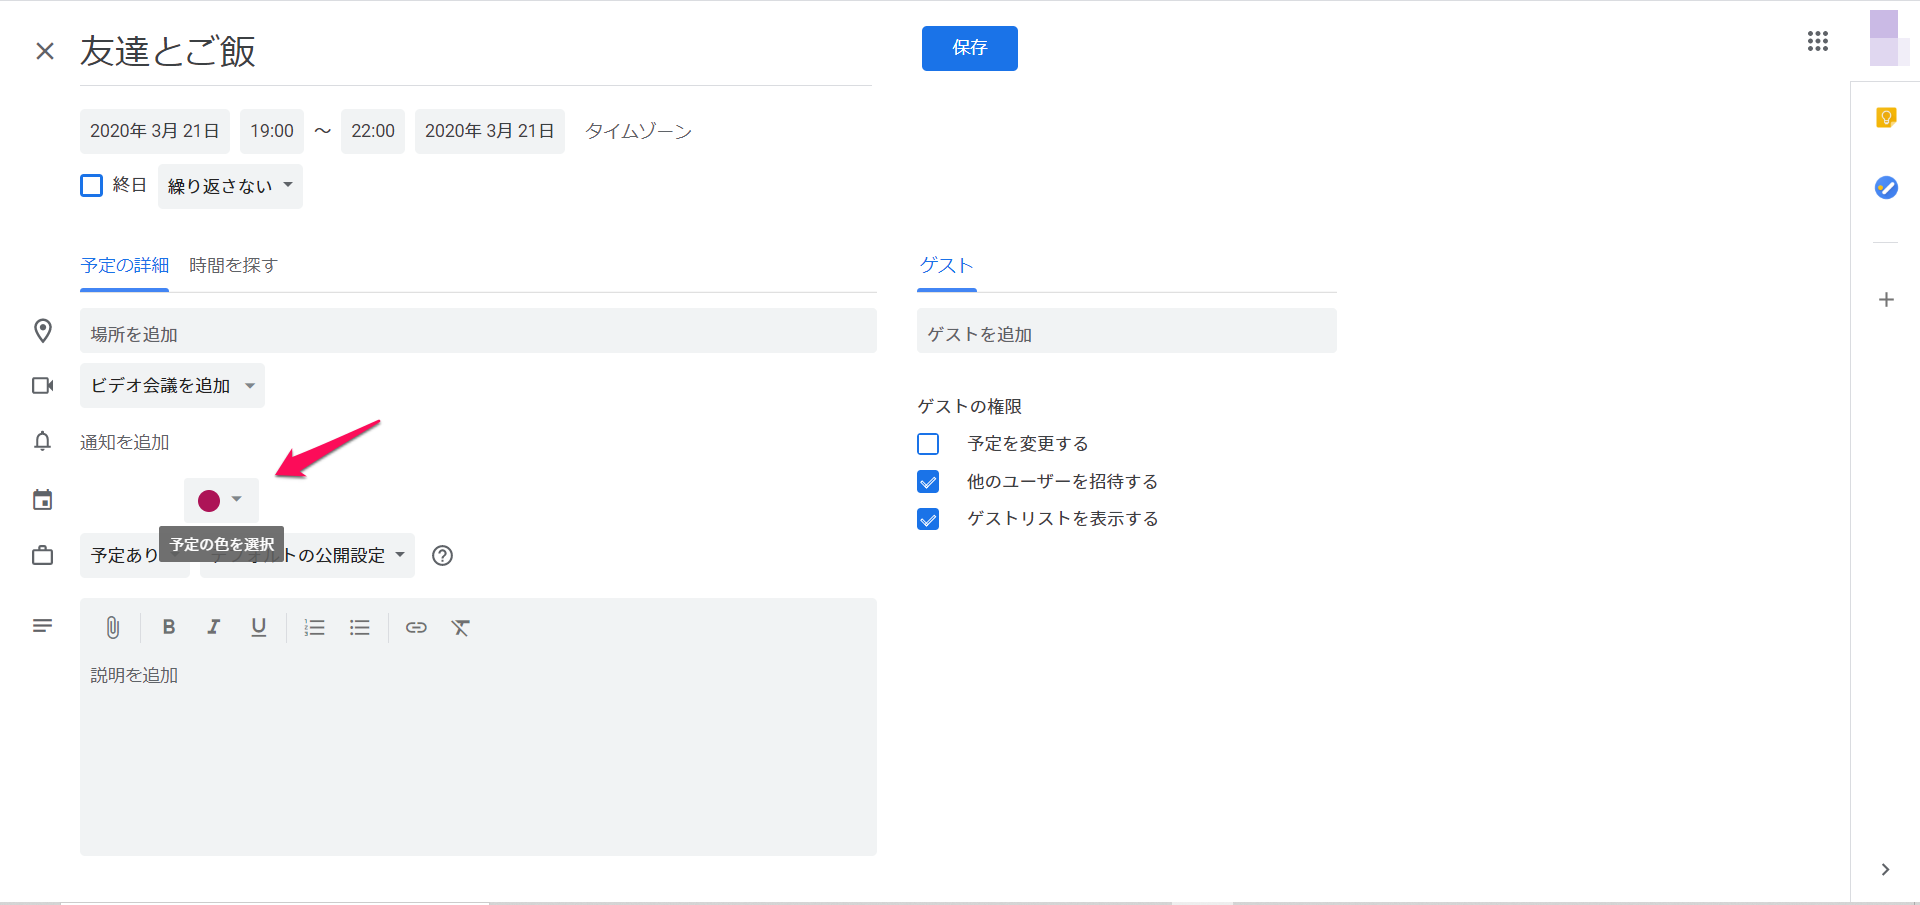
Task: Click the 場所を追加 location field
Action: (x=478, y=331)
